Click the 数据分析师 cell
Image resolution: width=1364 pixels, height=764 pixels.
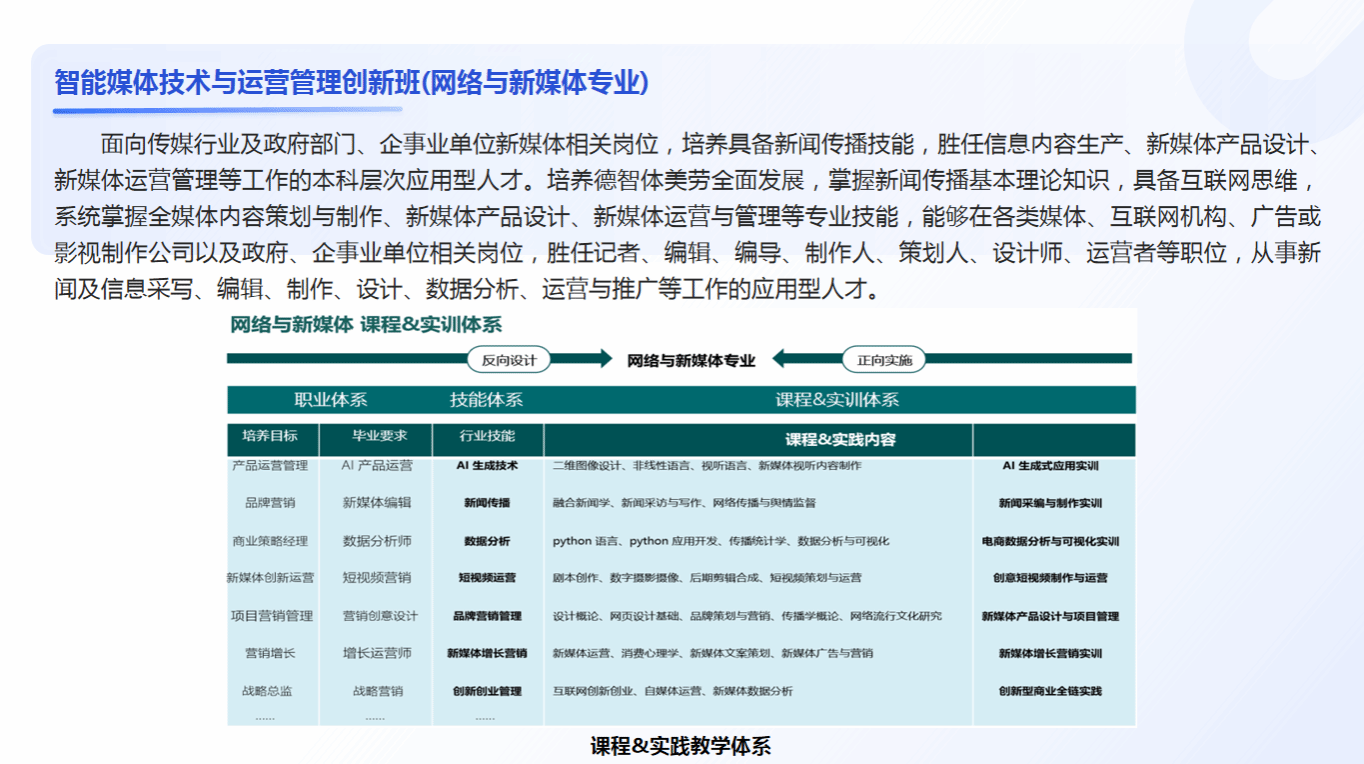[377, 541]
